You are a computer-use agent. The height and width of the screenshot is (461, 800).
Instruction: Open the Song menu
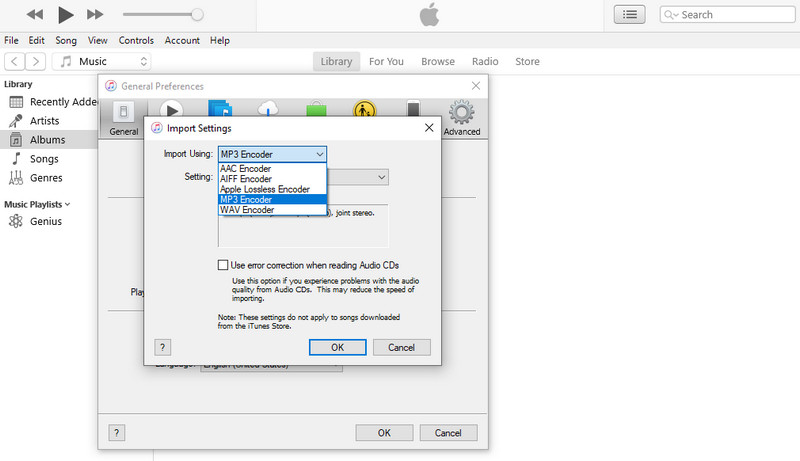pos(66,40)
